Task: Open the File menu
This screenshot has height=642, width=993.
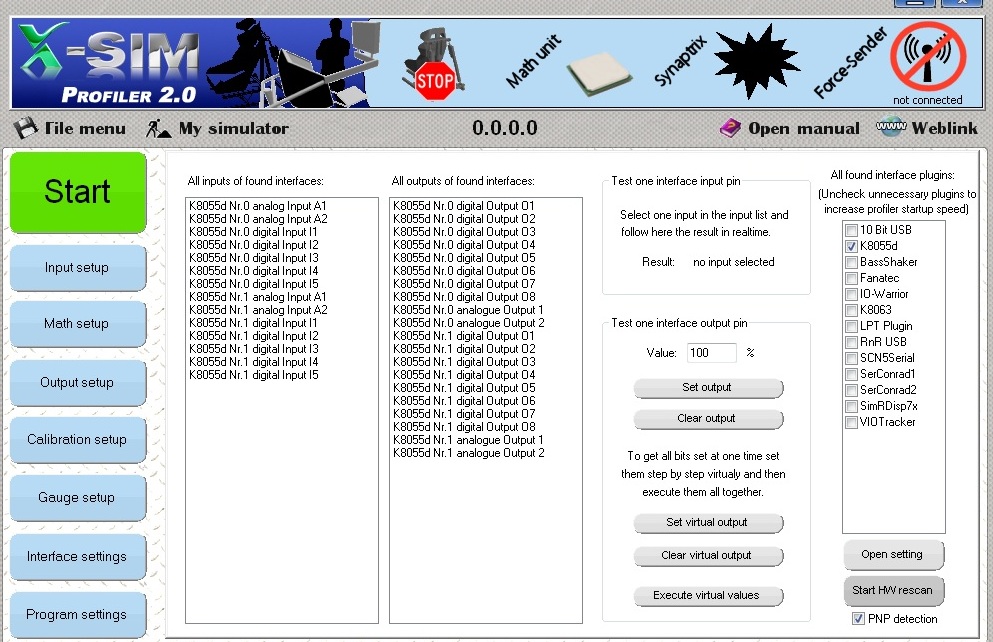Action: [x=70, y=129]
